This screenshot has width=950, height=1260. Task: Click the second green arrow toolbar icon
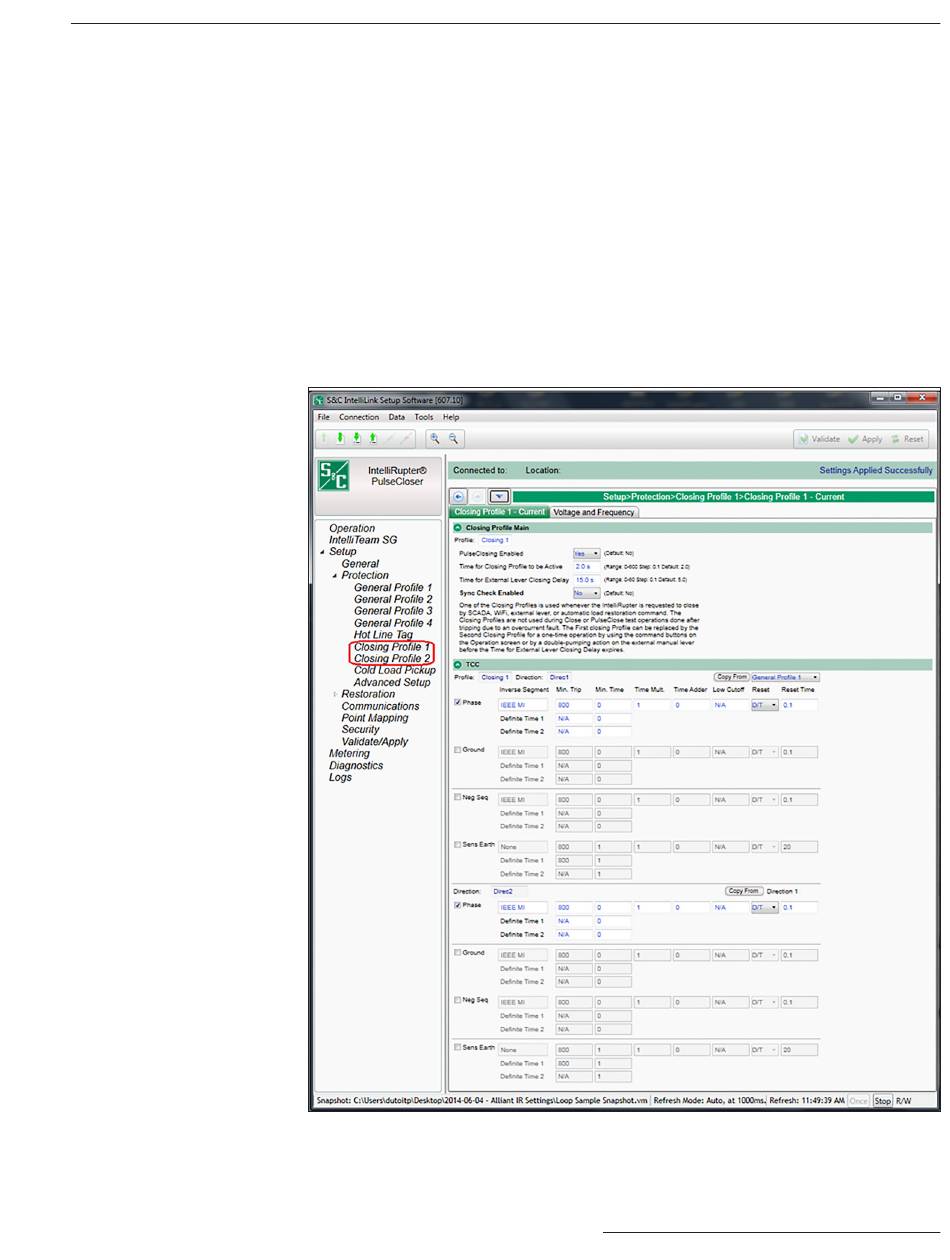340,438
